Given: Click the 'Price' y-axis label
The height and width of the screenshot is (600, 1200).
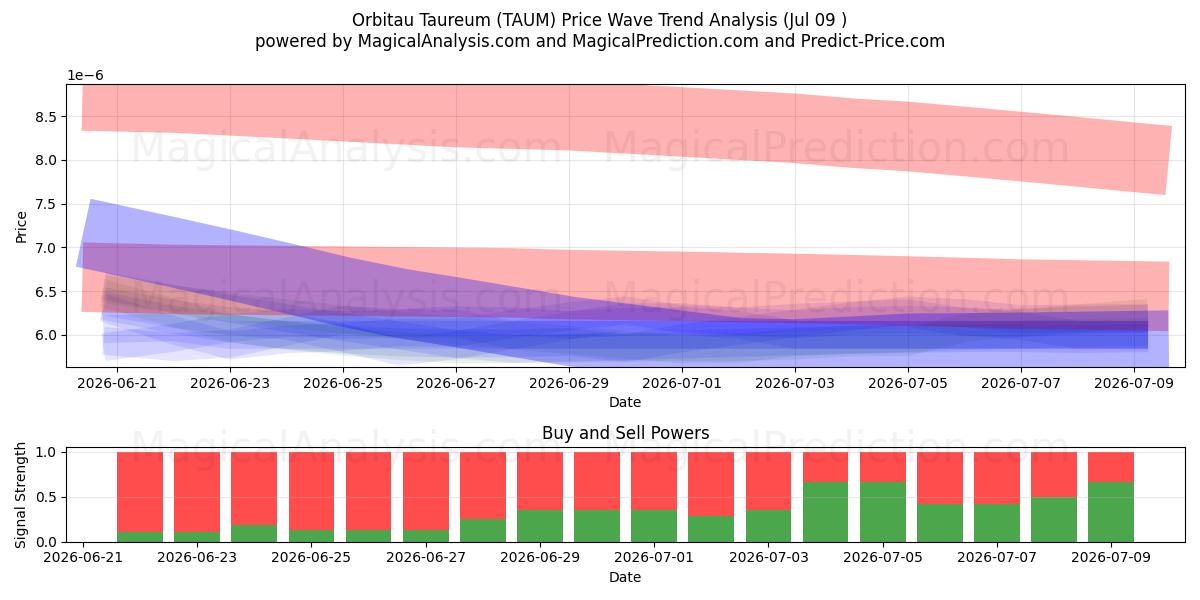Looking at the screenshot, I should pos(22,226).
